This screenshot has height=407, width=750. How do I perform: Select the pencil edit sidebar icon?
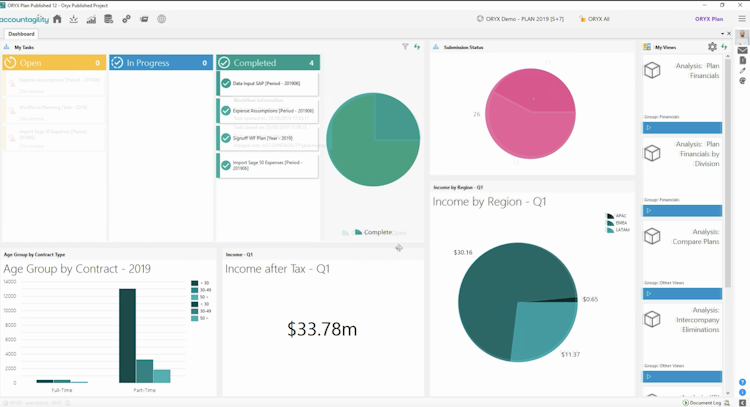(742, 71)
